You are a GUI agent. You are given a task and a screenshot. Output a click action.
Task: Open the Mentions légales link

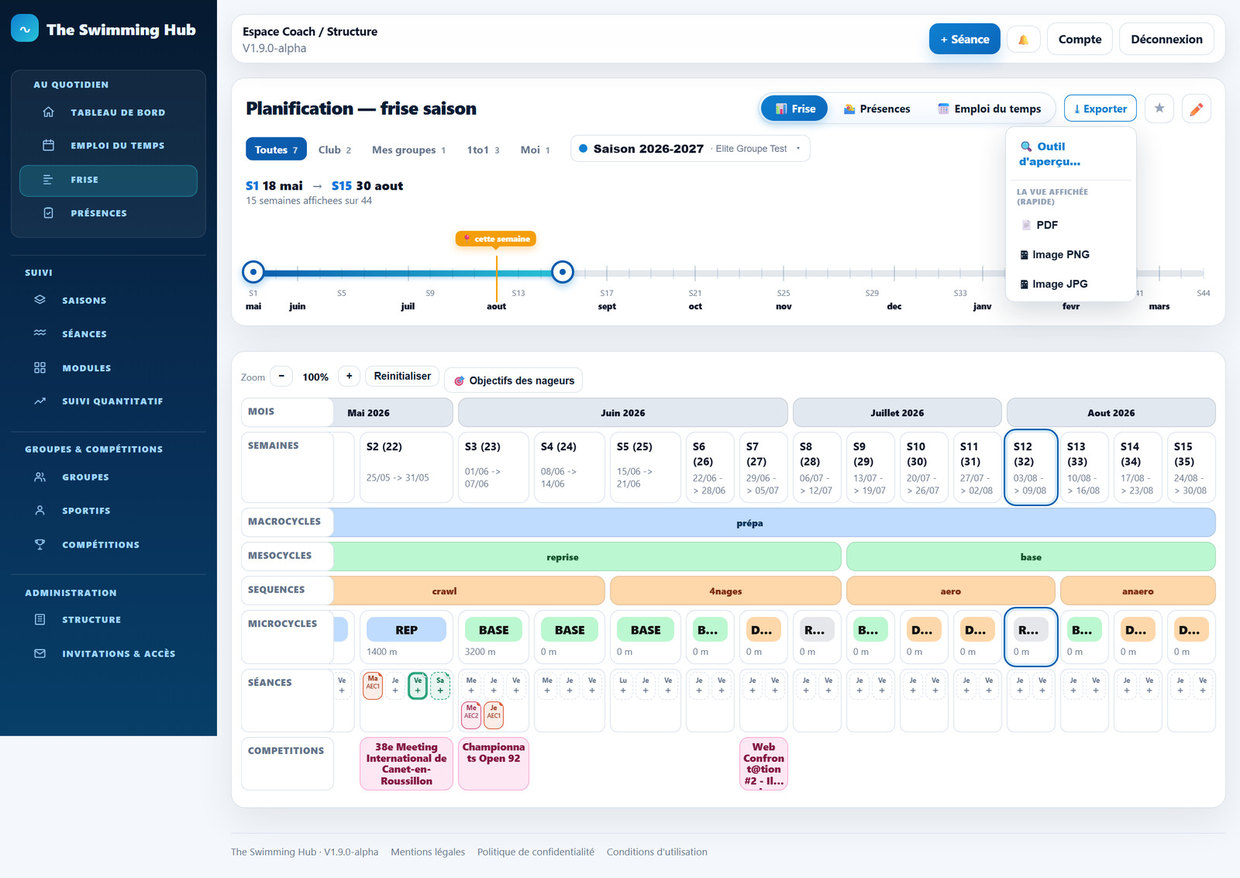[428, 852]
